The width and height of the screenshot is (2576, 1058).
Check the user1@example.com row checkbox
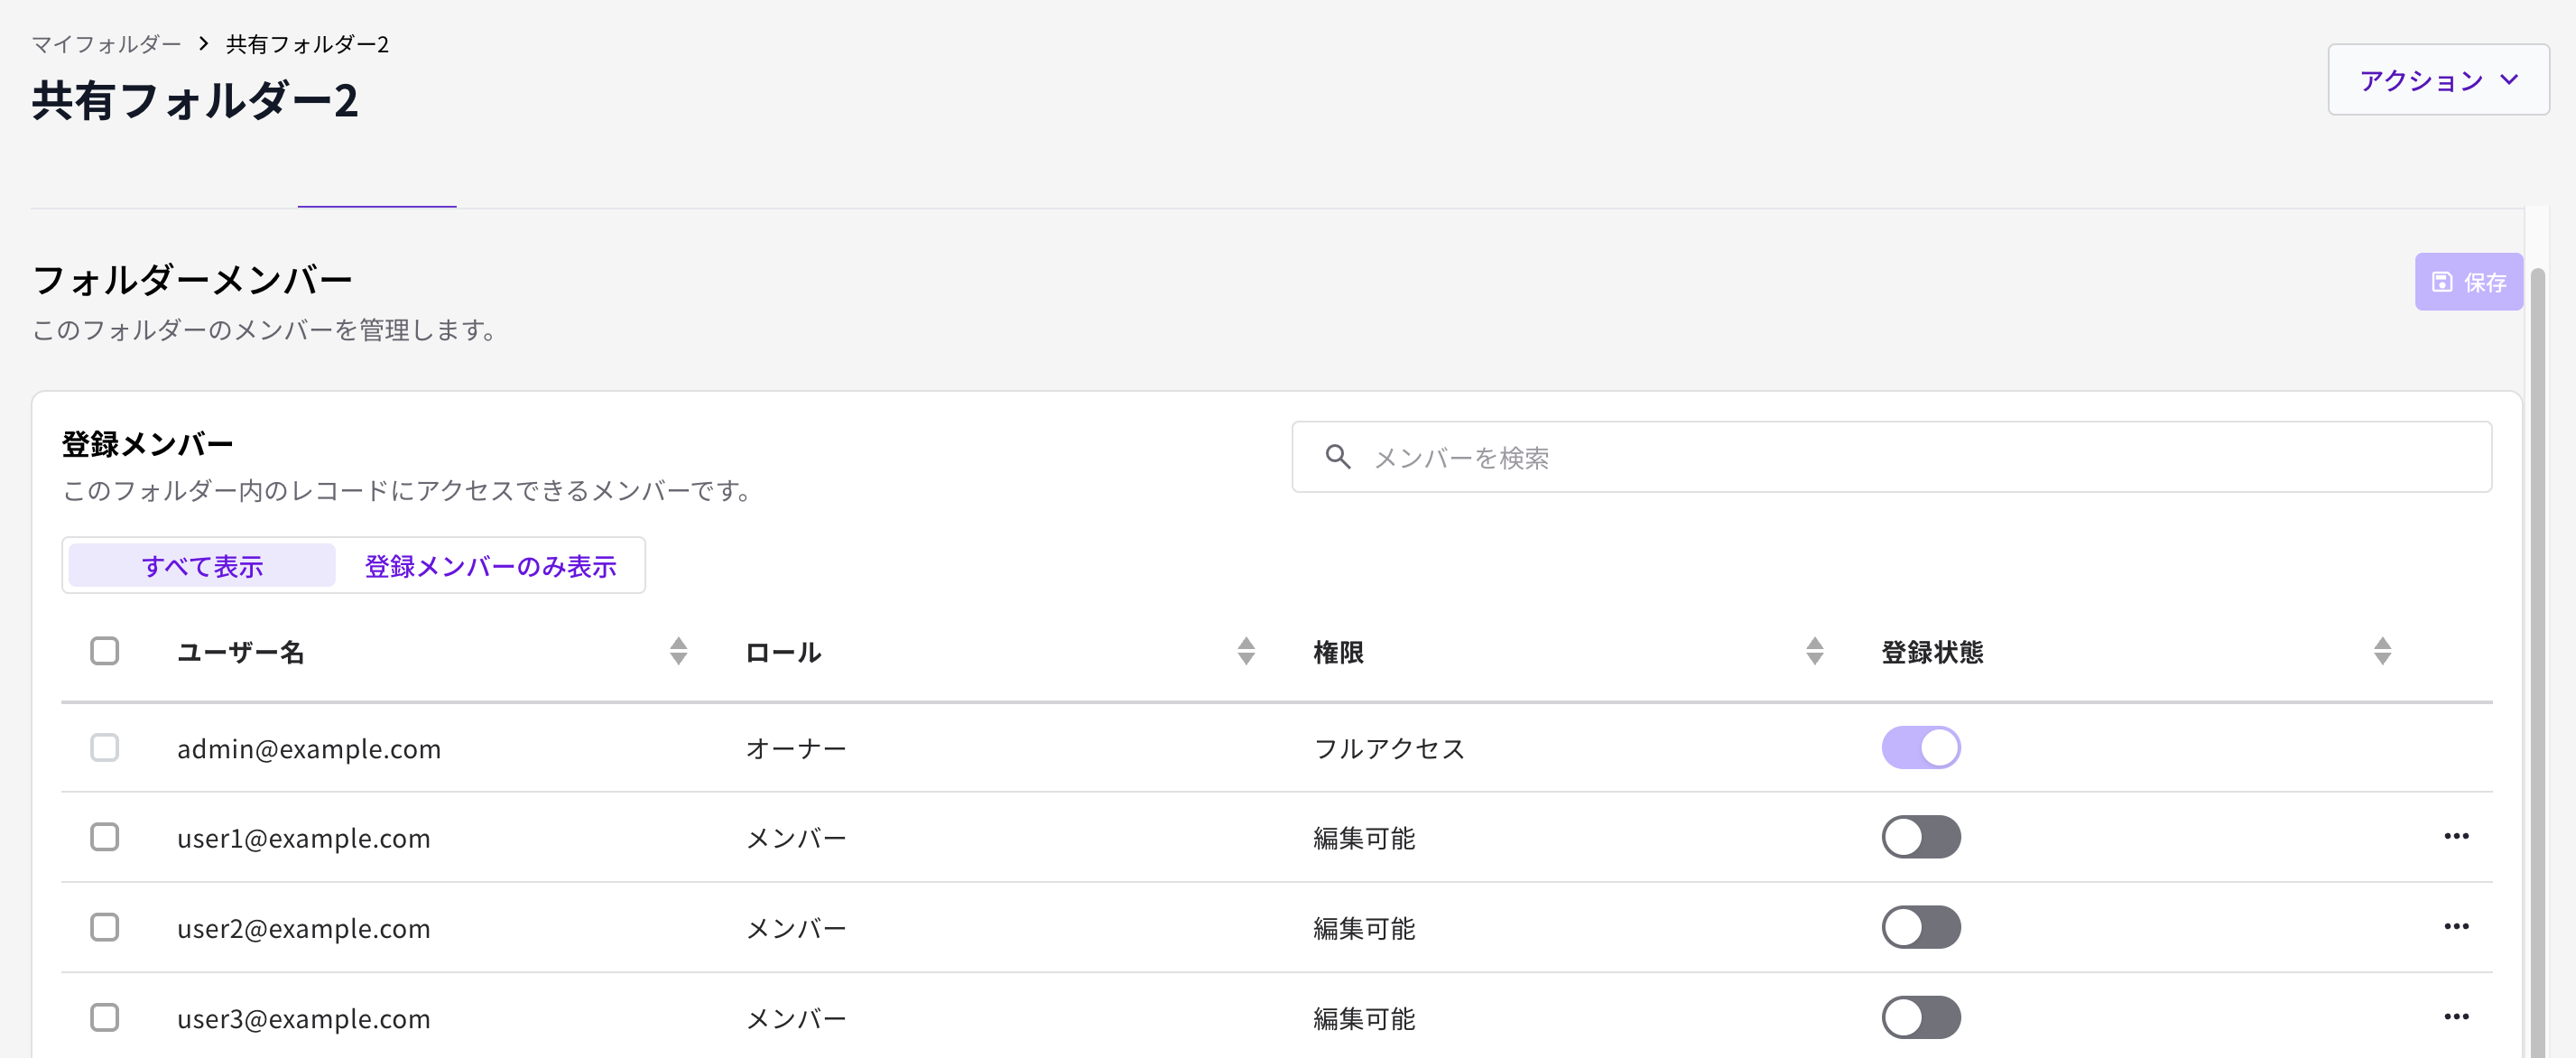pyautogui.click(x=105, y=837)
